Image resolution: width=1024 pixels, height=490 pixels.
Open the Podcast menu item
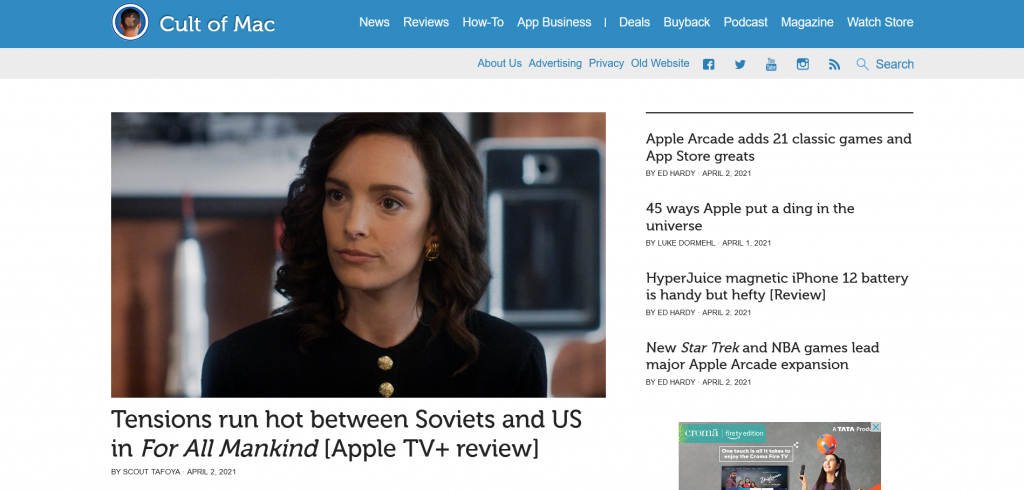tap(745, 22)
